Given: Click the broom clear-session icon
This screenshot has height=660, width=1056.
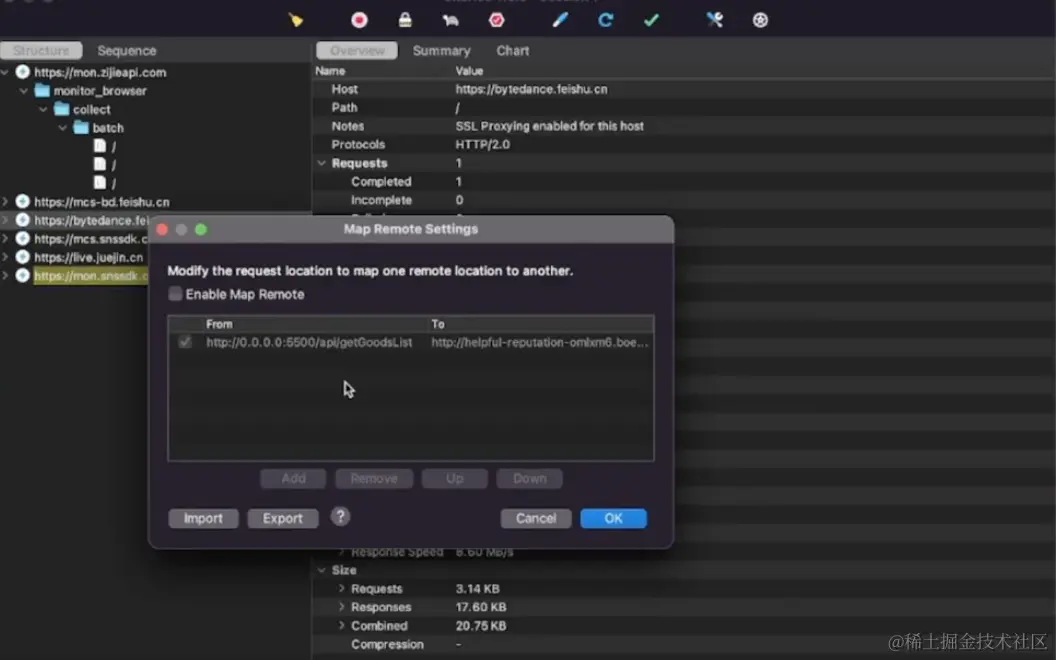Looking at the screenshot, I should coord(296,20).
